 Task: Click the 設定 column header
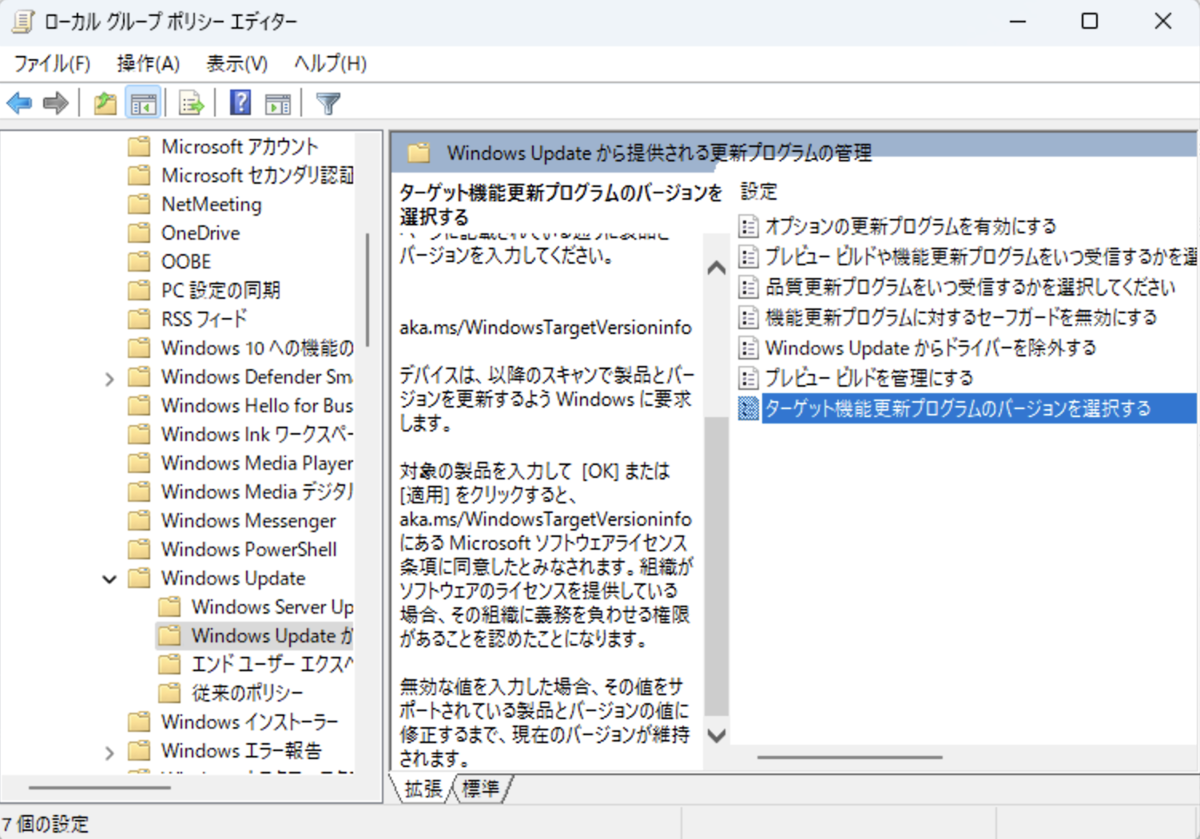coord(759,191)
